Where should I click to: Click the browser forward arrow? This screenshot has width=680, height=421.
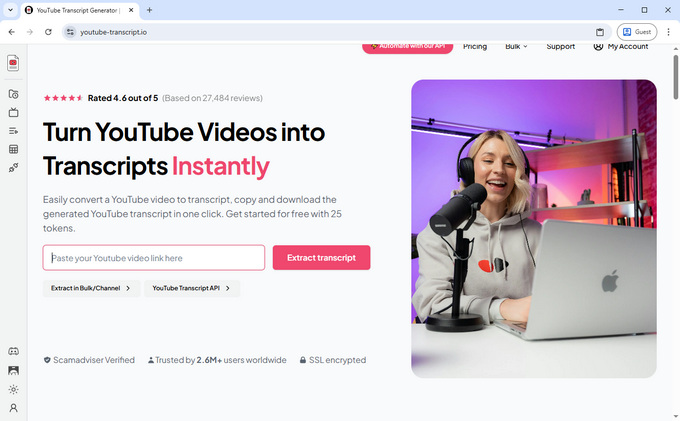pyautogui.click(x=30, y=32)
